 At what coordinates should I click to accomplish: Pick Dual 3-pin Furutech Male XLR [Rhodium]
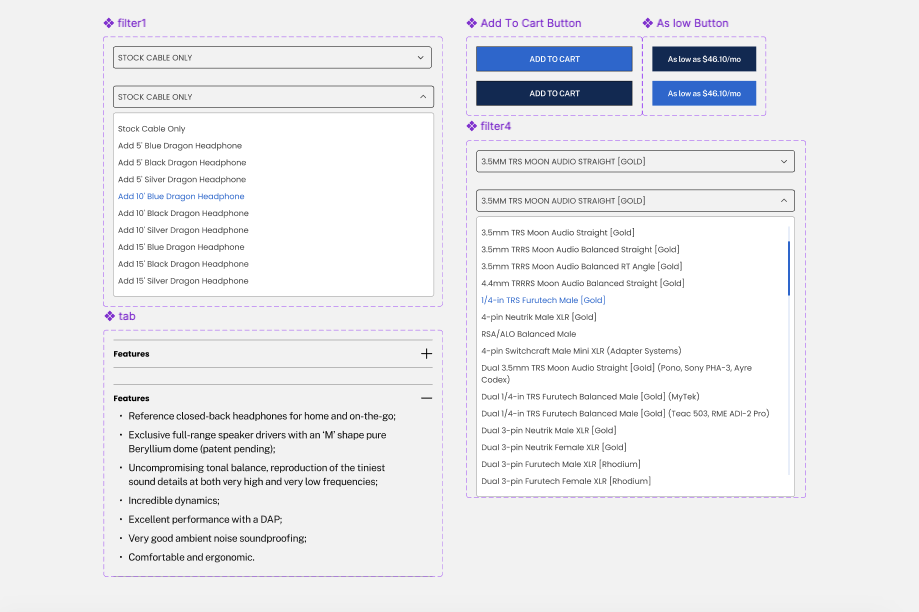(x=561, y=464)
